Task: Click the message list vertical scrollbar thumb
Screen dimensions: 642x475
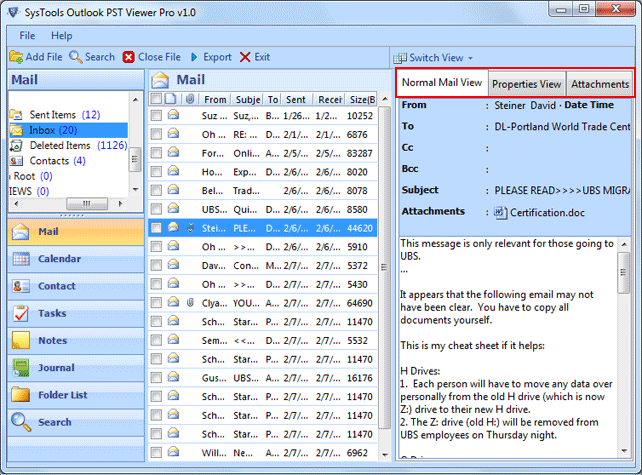Action: [384, 268]
